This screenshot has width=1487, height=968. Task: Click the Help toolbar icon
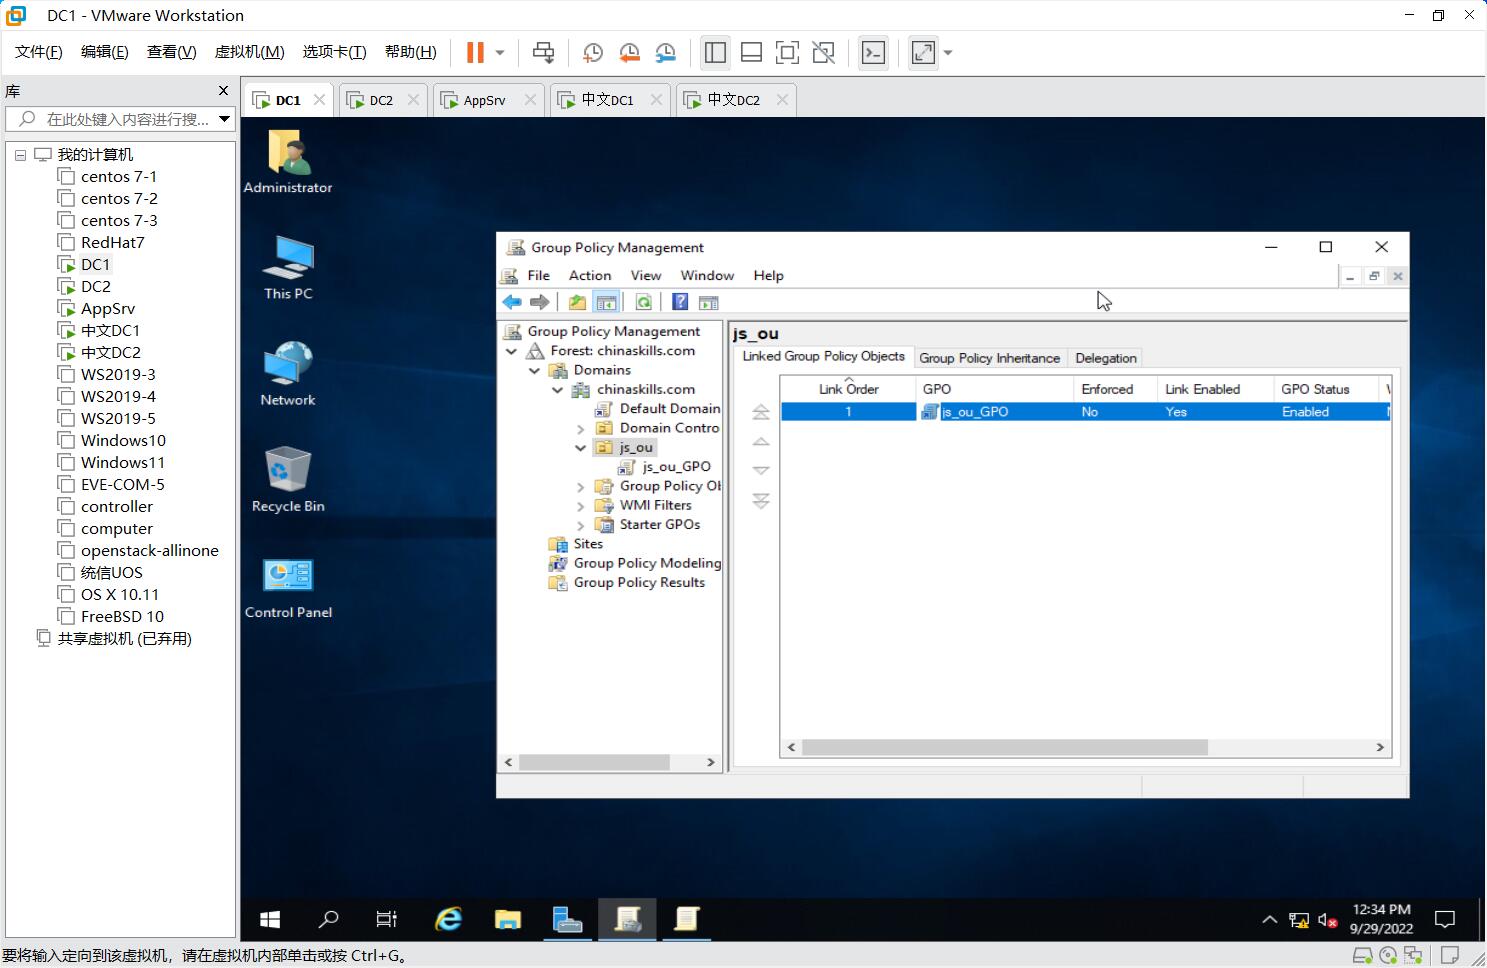[680, 302]
